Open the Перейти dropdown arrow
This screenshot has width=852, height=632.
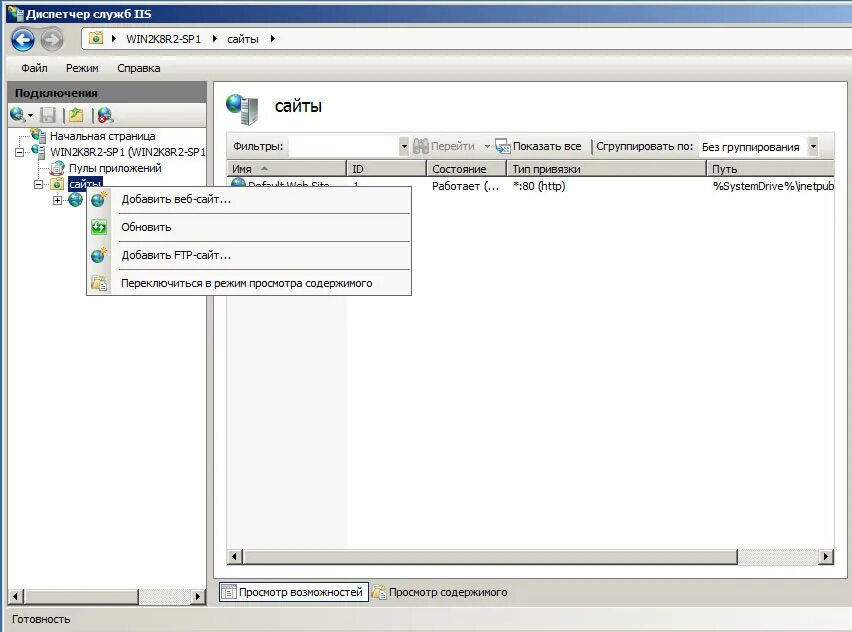coord(487,146)
